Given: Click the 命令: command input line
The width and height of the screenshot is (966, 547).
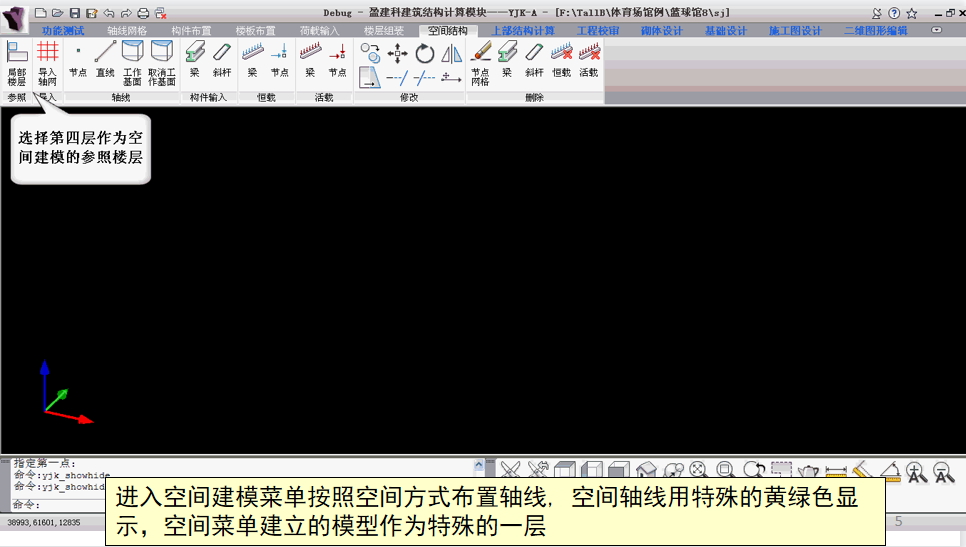Looking at the screenshot, I should point(59,504).
